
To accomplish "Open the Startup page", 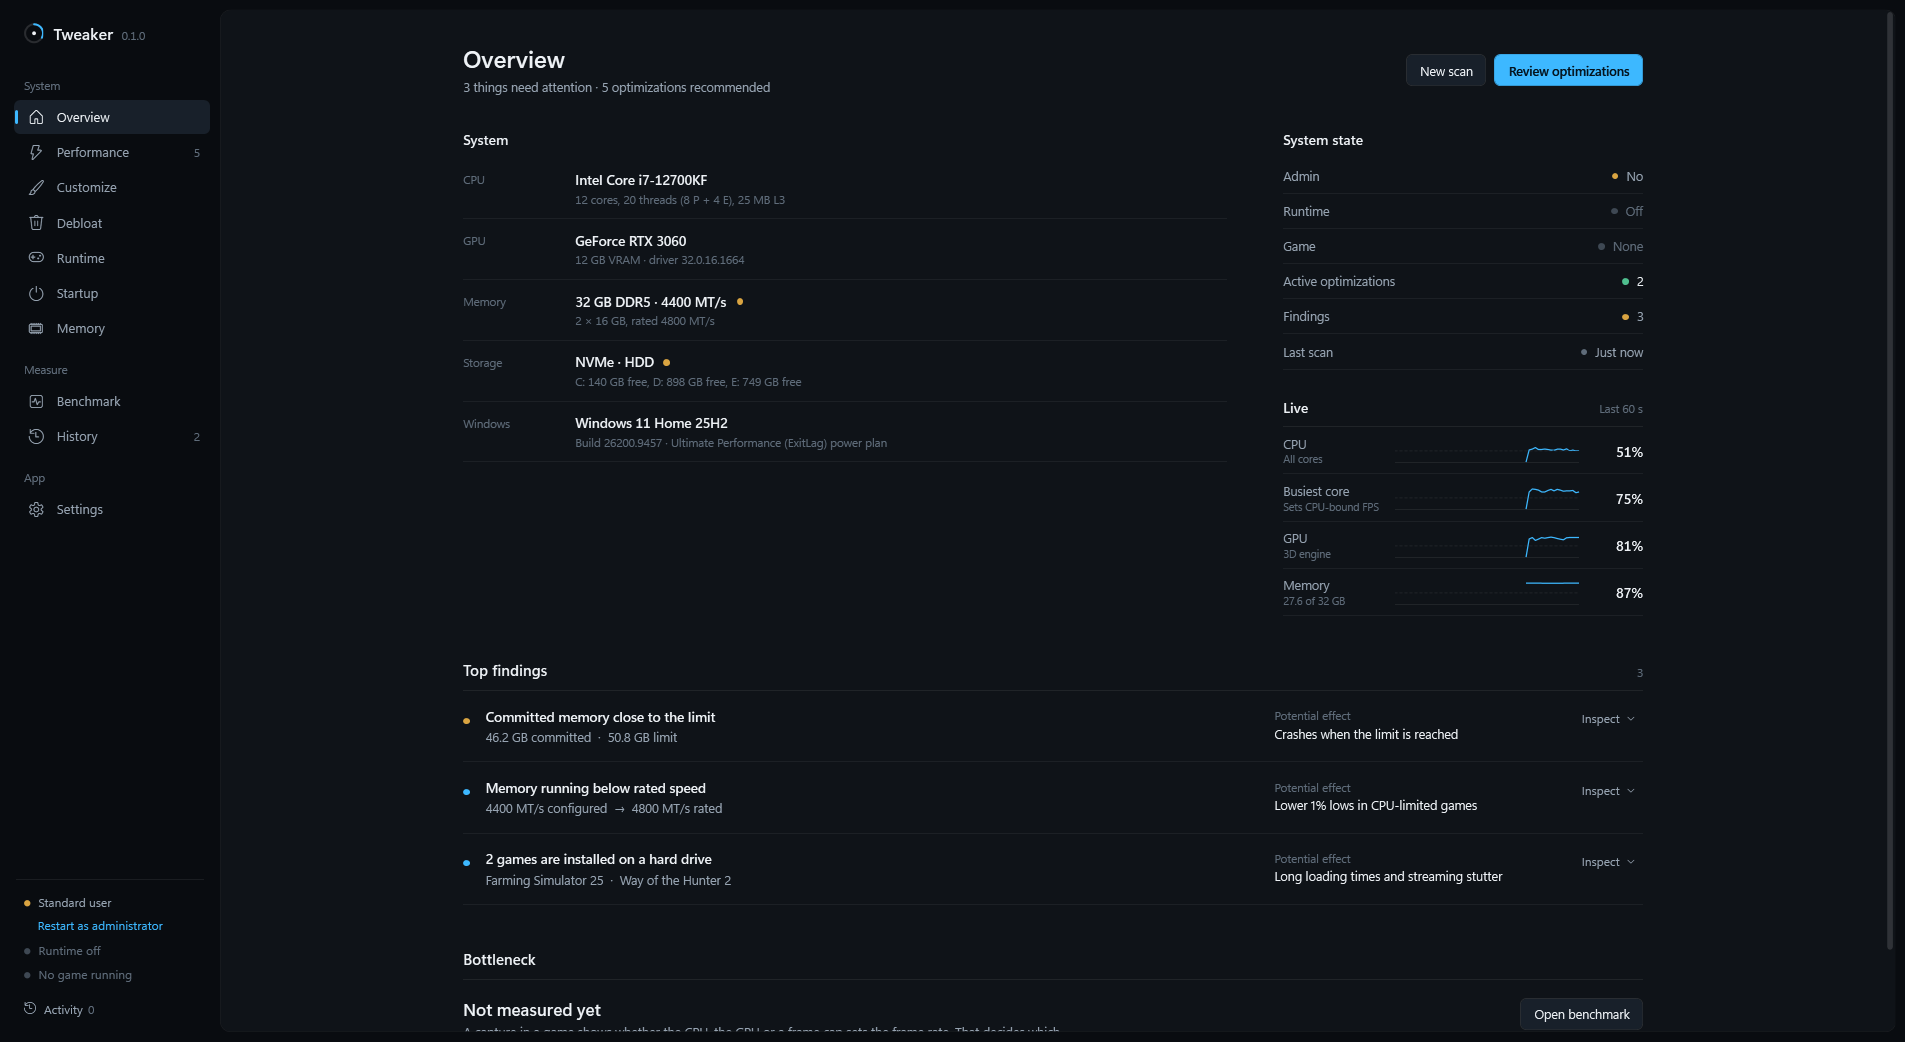I will tap(112, 293).
